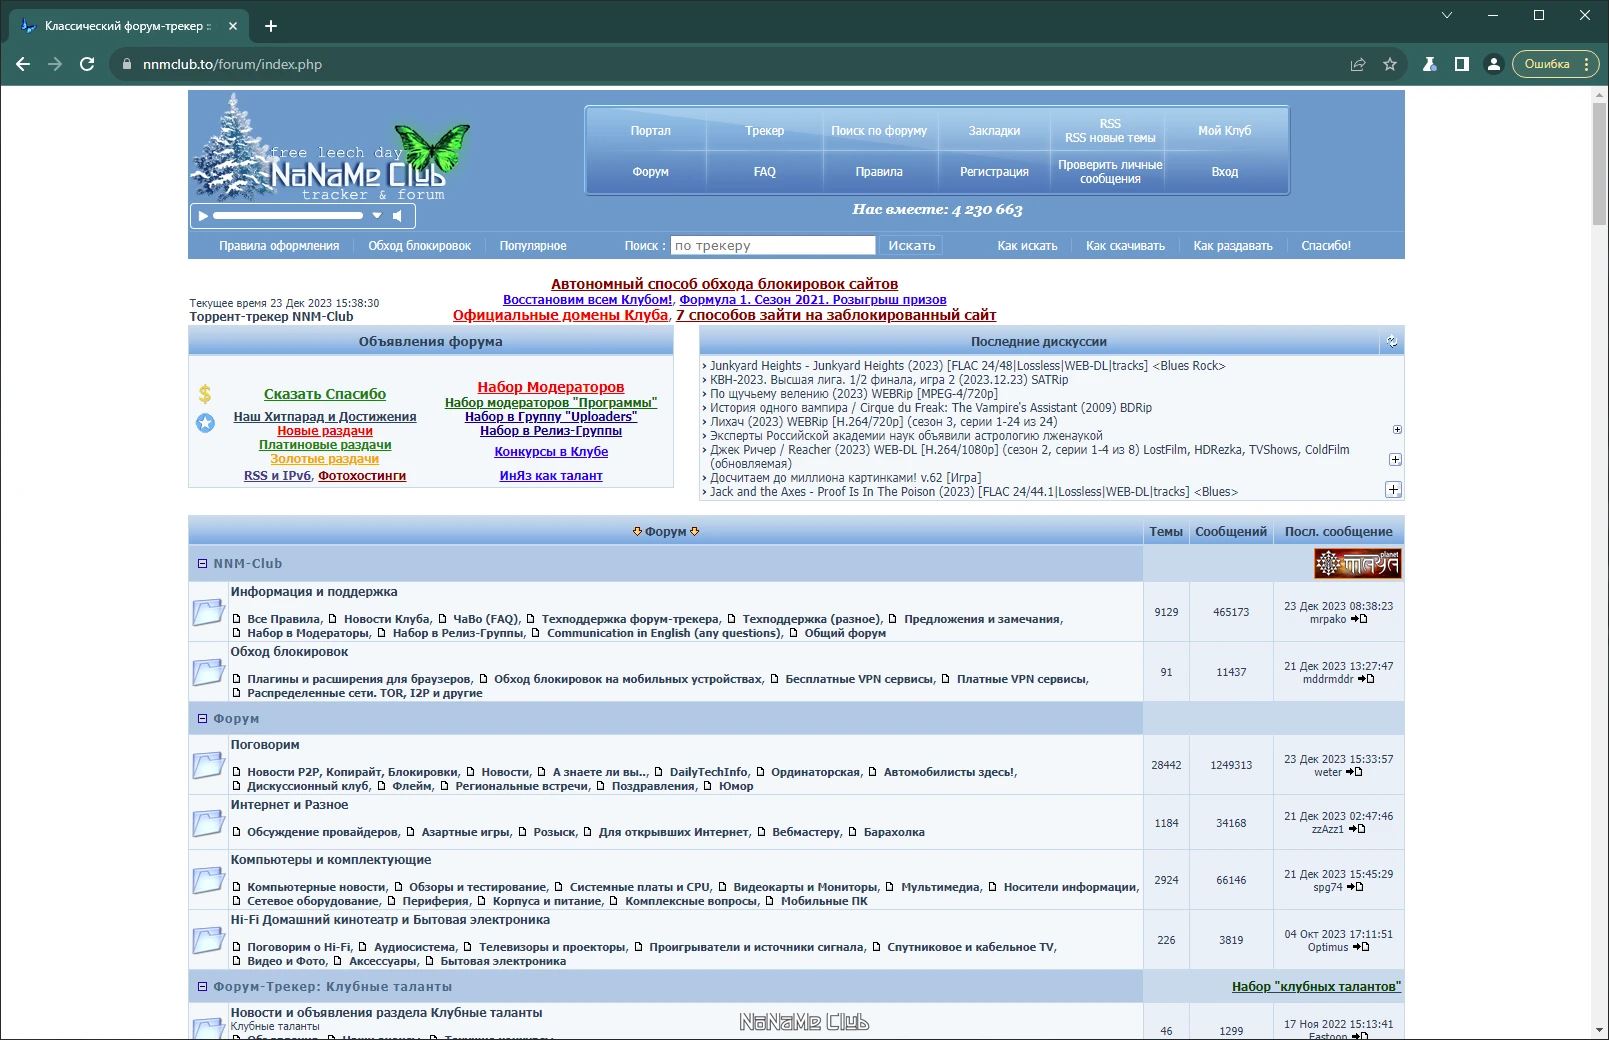Screen dimensions: 1609x1040
Task: Open the Как скачивать link
Action: (x=1125, y=246)
